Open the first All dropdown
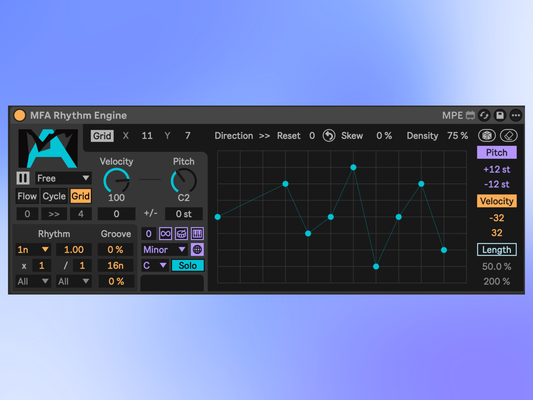Image resolution: width=533 pixels, height=400 pixels. coord(33,281)
